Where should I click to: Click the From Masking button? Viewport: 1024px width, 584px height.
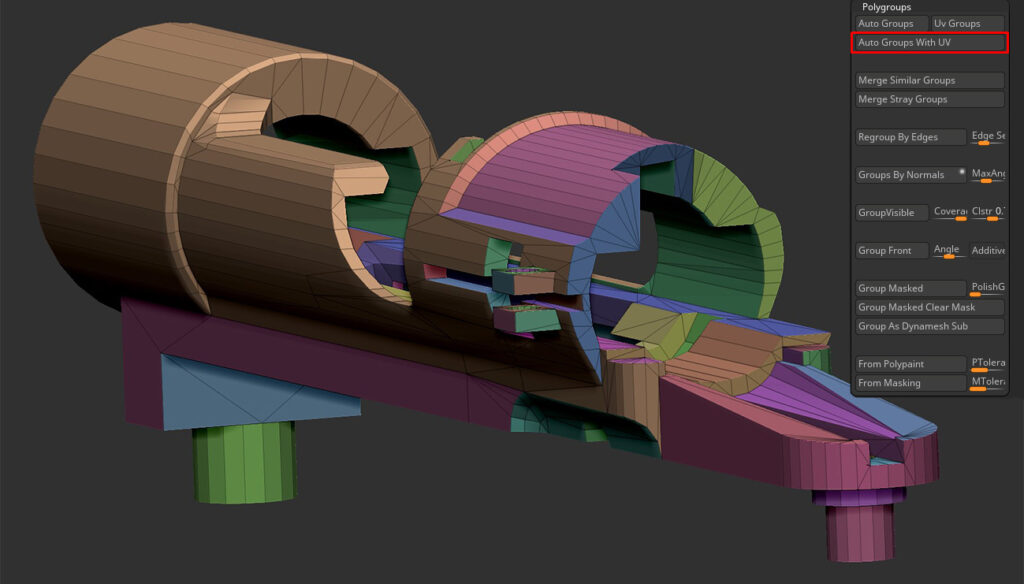tap(911, 383)
